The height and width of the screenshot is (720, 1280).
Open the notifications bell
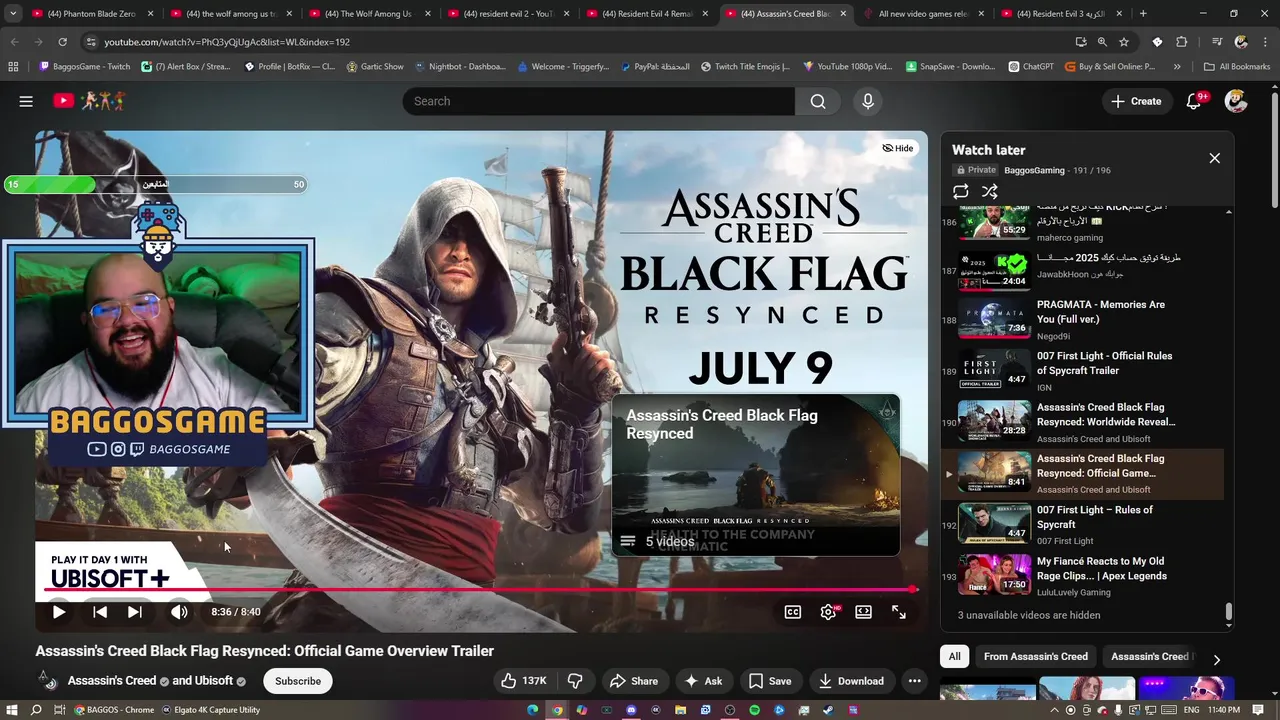coord(1194,101)
